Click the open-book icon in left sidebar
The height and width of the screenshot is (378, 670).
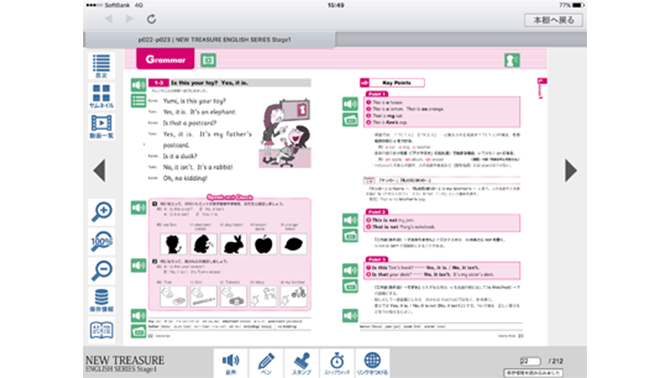102,330
